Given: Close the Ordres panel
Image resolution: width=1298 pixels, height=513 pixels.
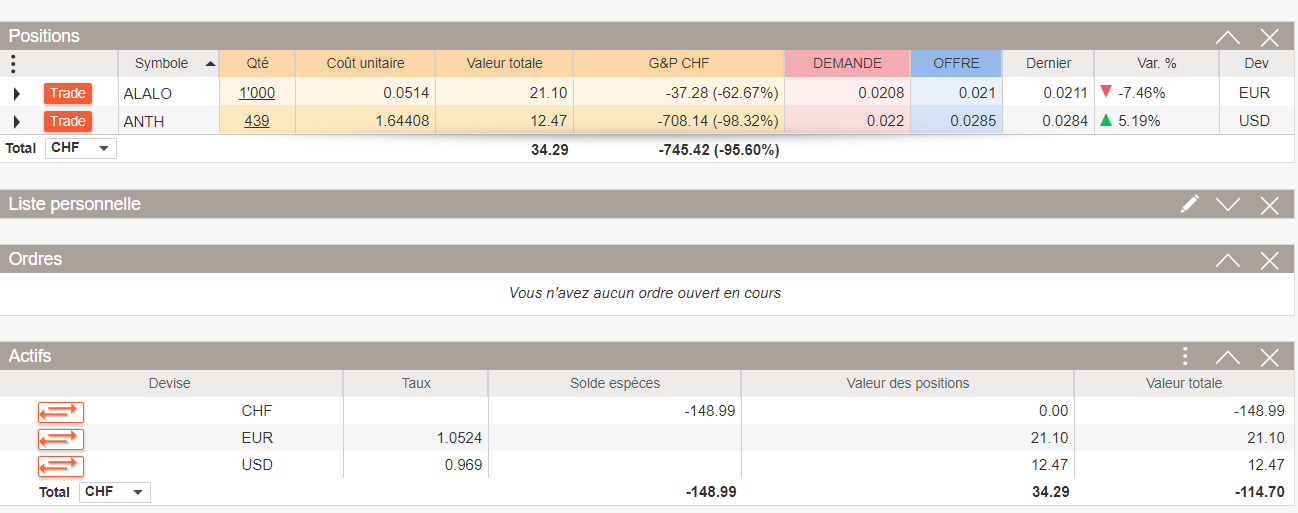Looking at the screenshot, I should click(x=1270, y=260).
